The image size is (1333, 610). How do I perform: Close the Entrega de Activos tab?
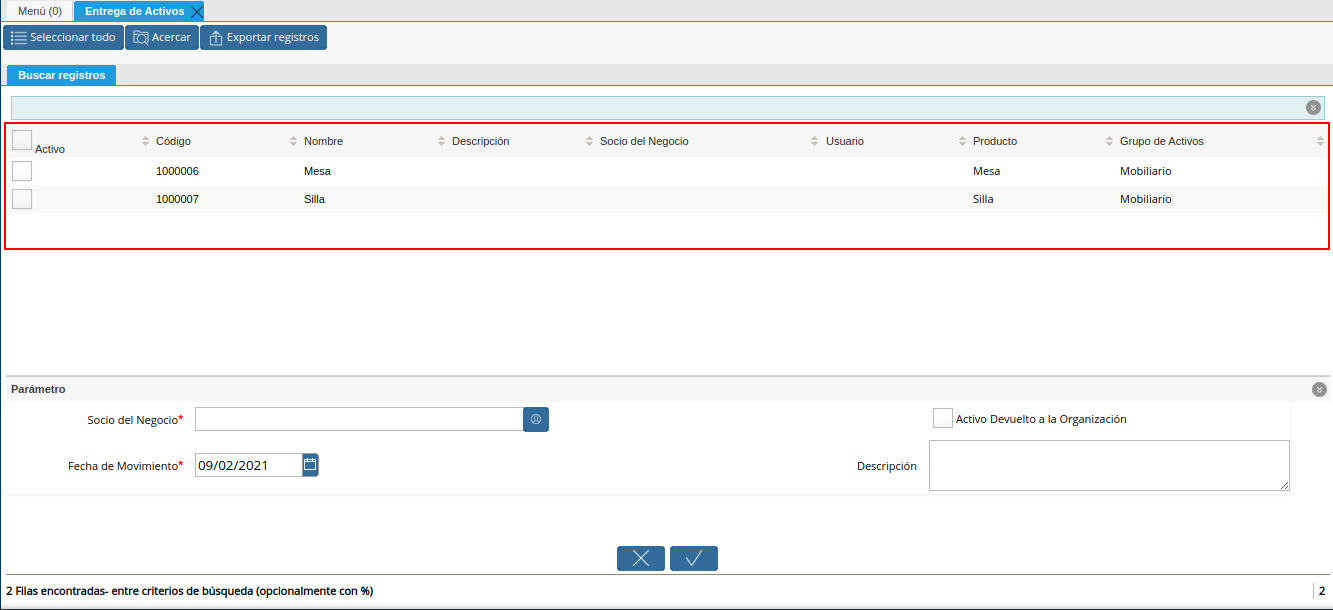pos(196,12)
